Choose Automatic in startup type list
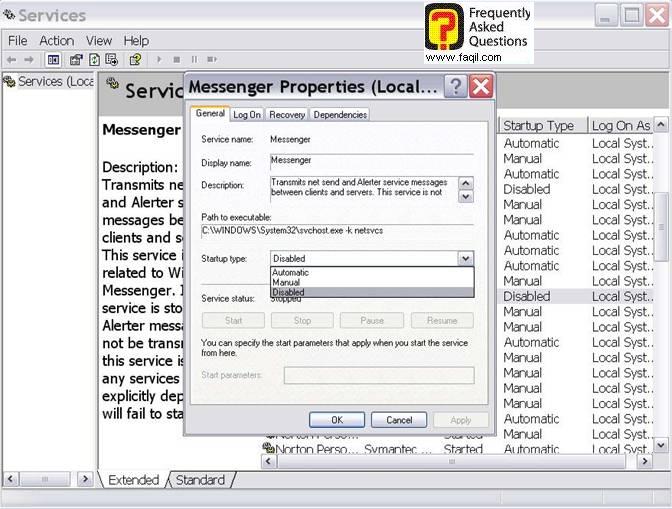 pos(372,272)
